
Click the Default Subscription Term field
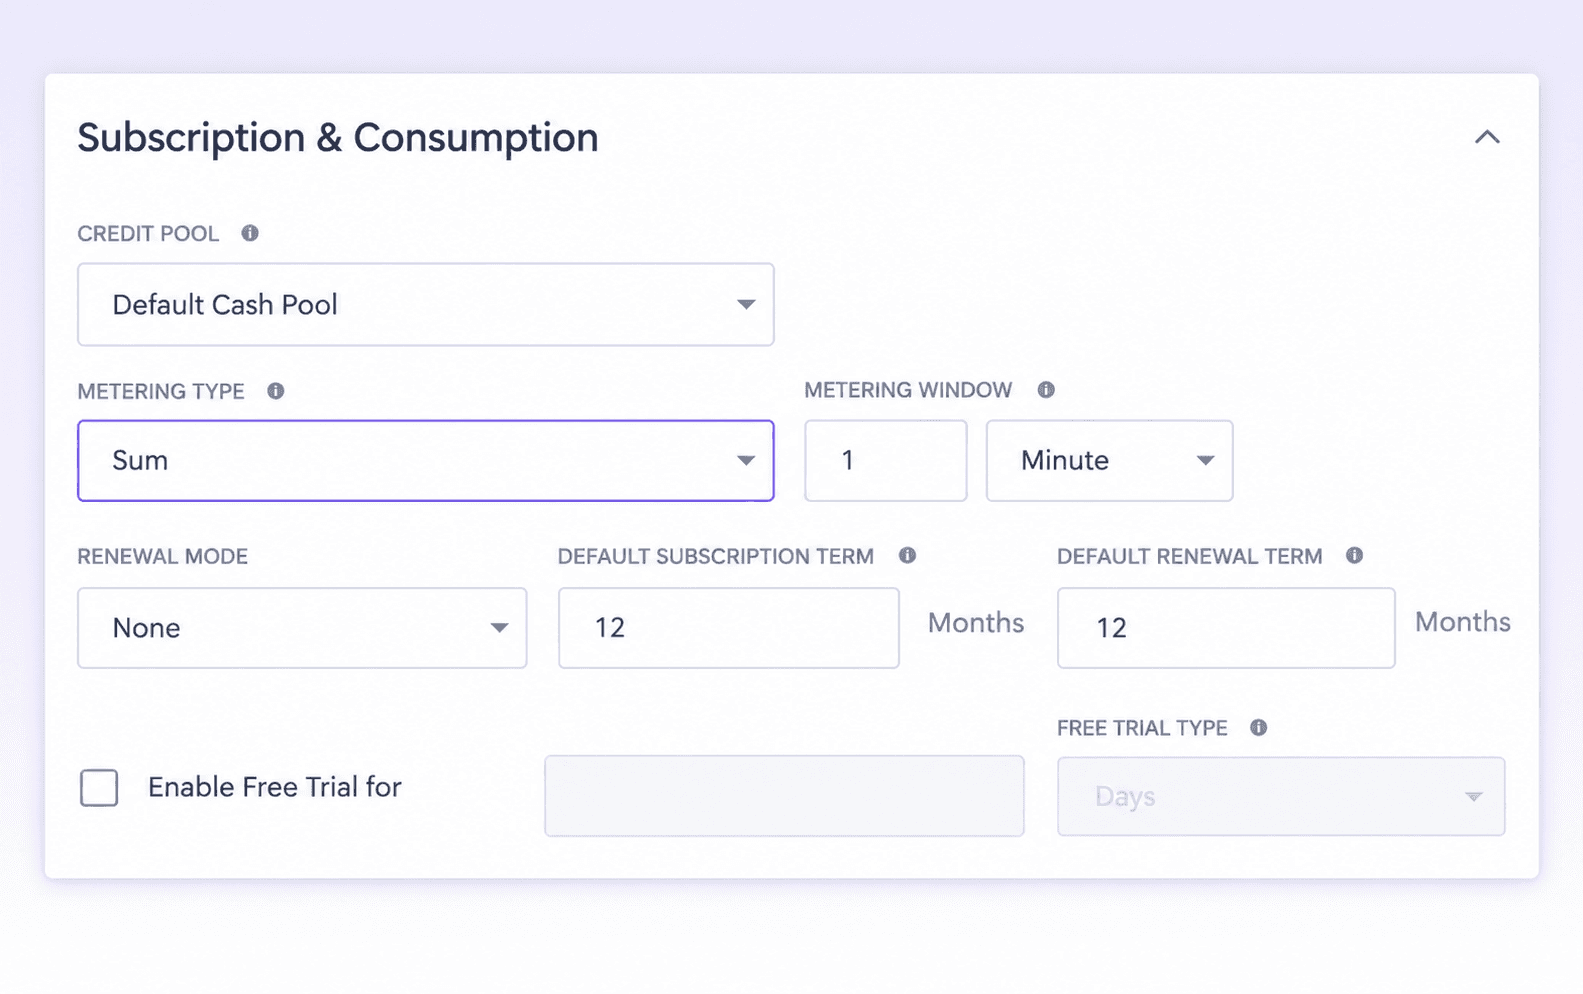click(x=729, y=628)
